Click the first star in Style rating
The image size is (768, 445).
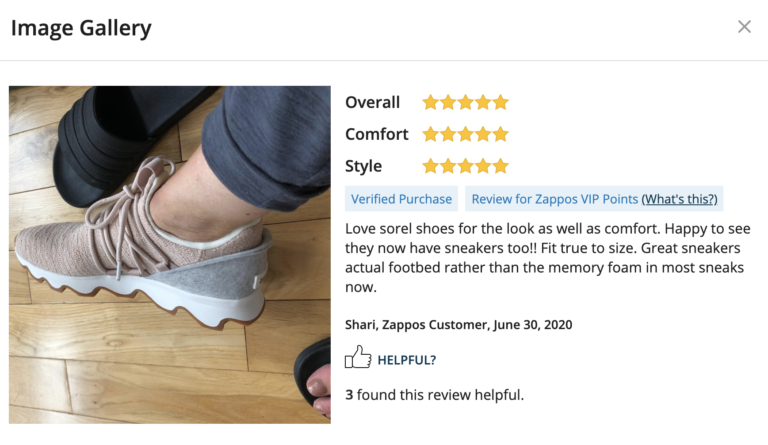[431, 166]
